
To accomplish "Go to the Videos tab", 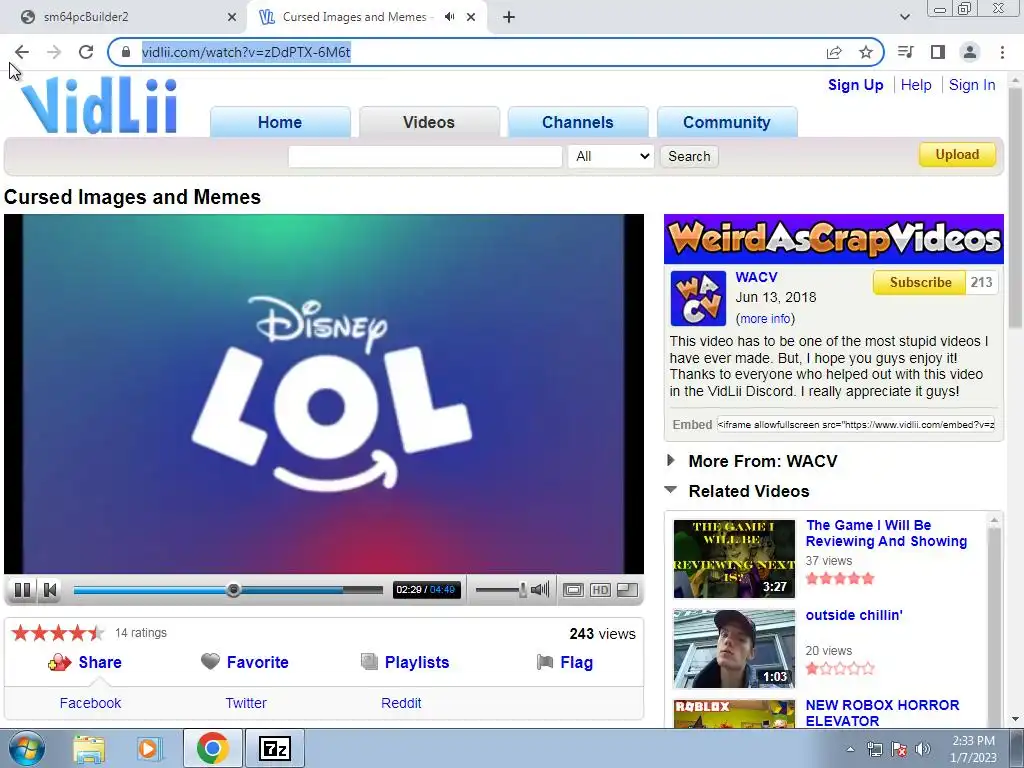I will point(428,122).
